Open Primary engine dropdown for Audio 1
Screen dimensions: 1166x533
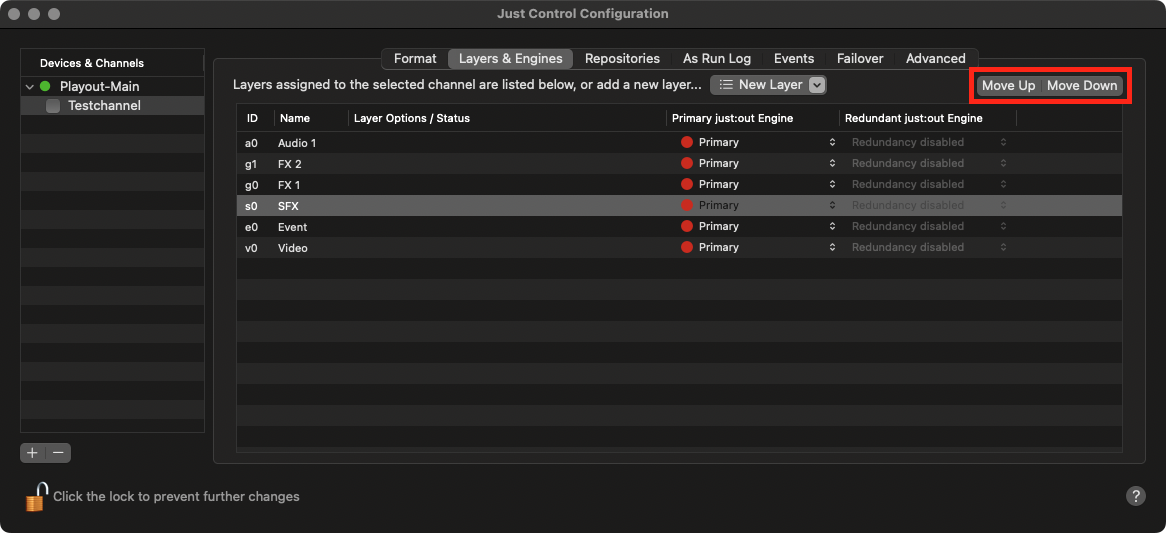click(x=832, y=142)
